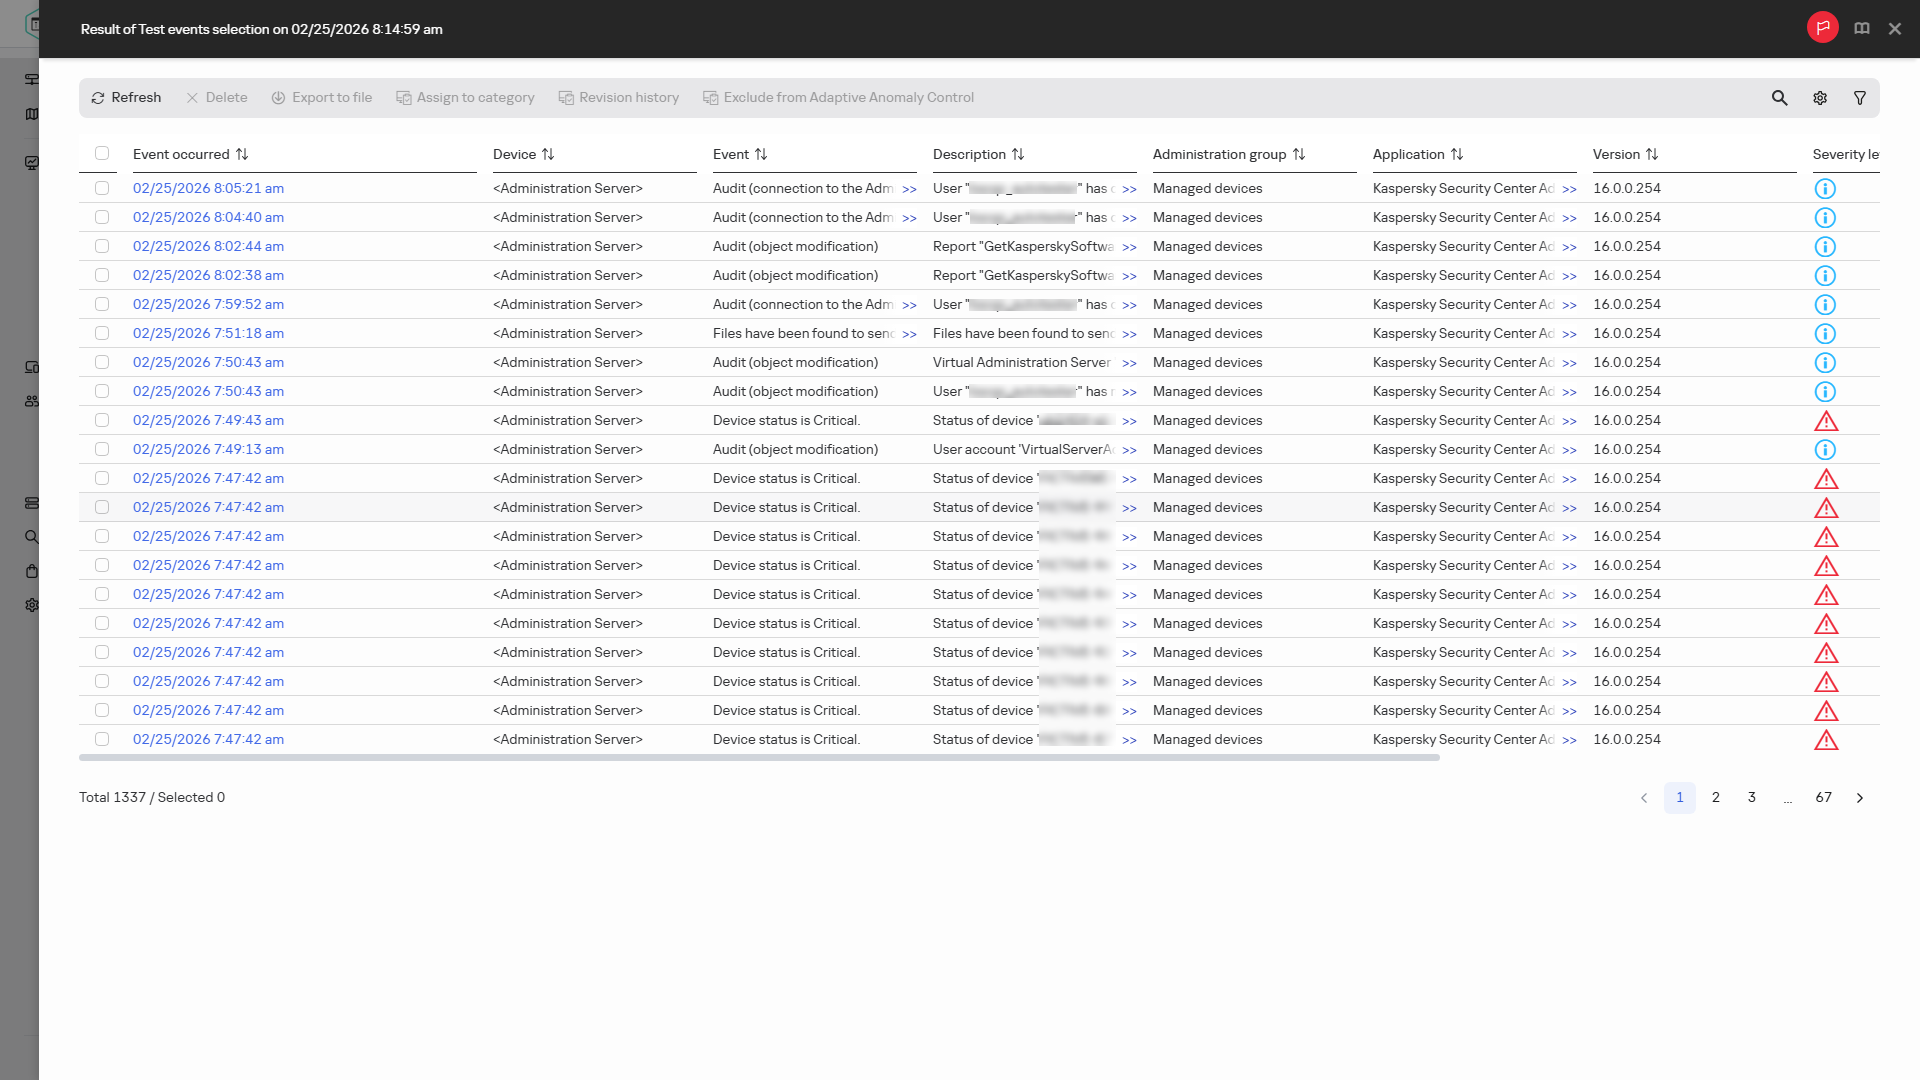
Task: Expand application name of 8:04:40 am row
Action: (1569, 218)
